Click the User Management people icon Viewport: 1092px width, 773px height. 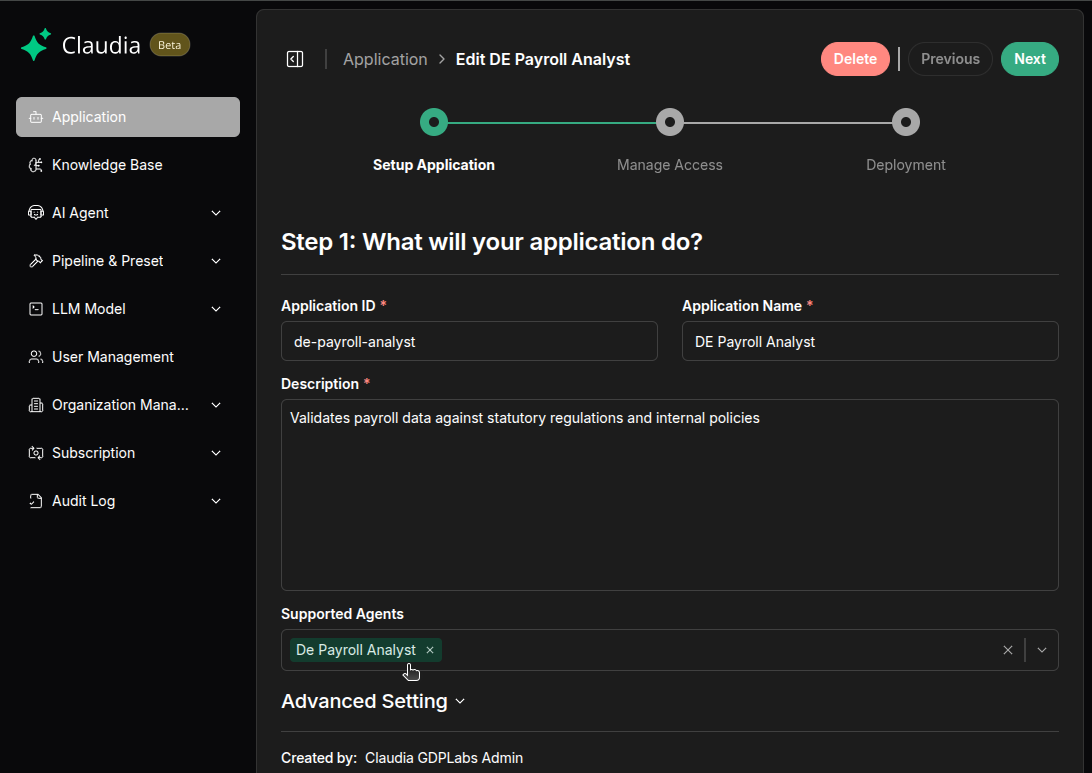(36, 357)
